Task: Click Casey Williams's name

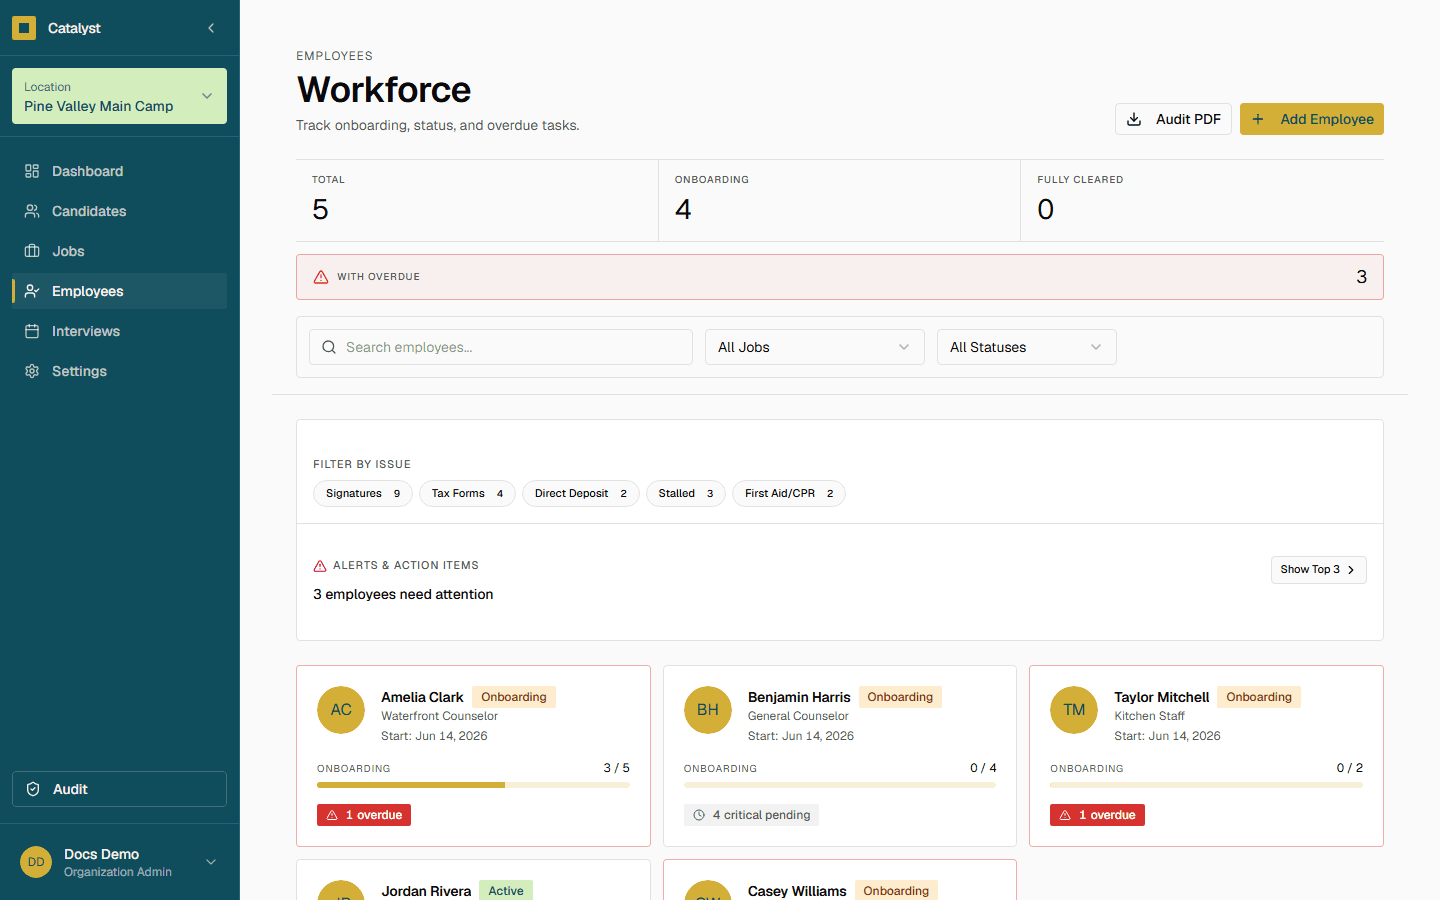Action: point(797,891)
